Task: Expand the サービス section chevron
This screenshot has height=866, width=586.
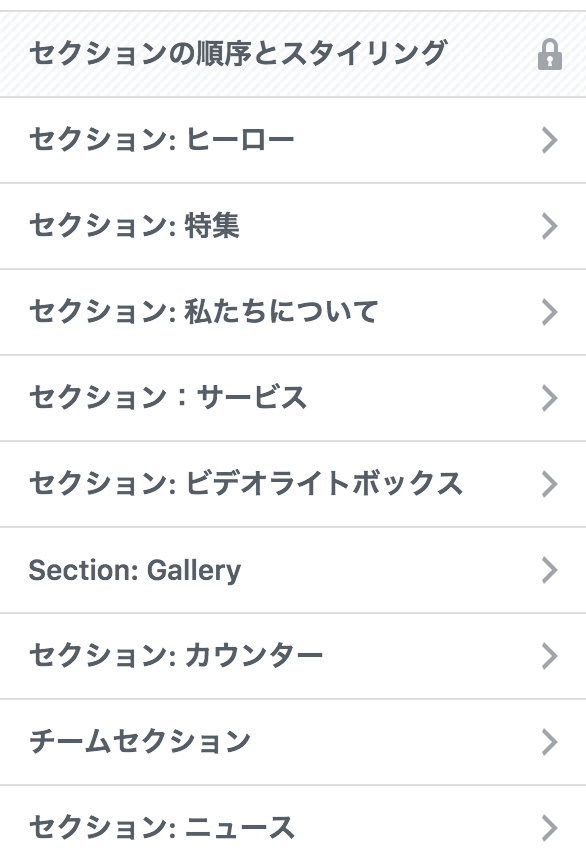Action: click(x=548, y=398)
